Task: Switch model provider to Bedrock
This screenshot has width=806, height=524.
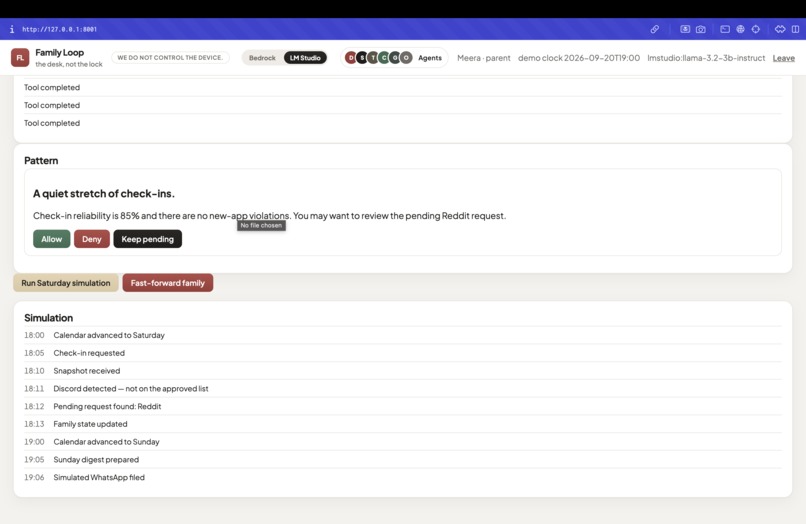Action: 262,58
